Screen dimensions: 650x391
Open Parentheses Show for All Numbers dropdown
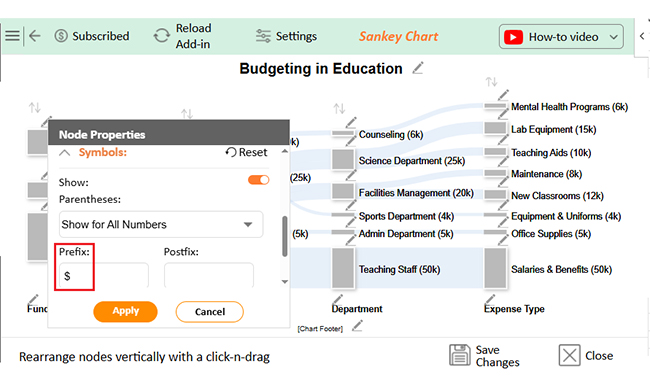coord(161,224)
